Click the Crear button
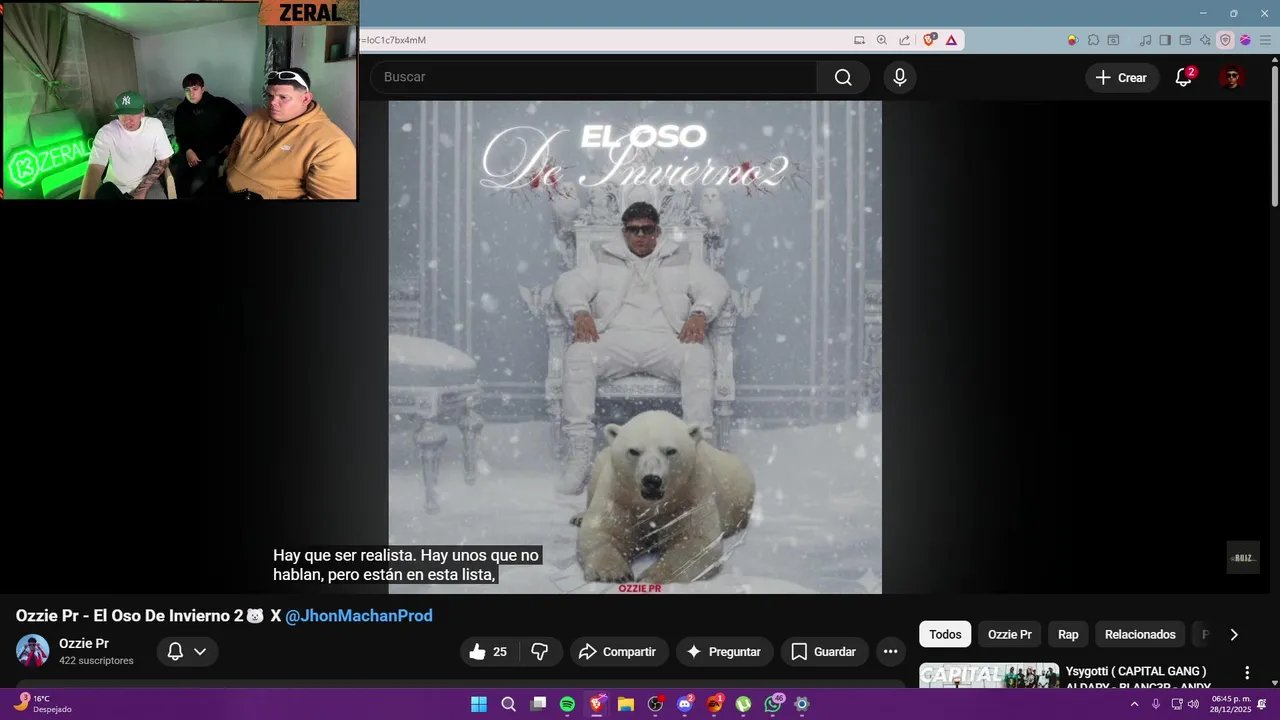 (x=1122, y=77)
